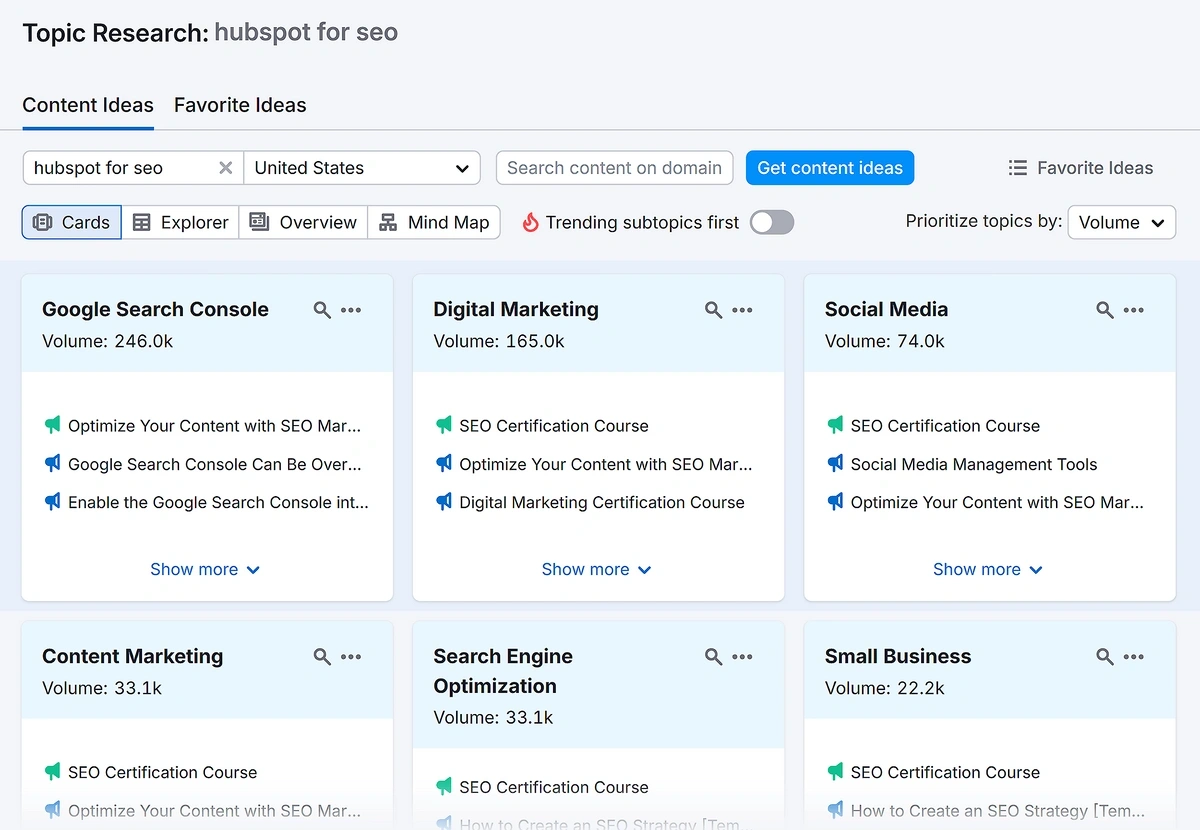Image resolution: width=1200 pixels, height=830 pixels.
Task: Expand Show more in Social Media card
Action: (x=988, y=569)
